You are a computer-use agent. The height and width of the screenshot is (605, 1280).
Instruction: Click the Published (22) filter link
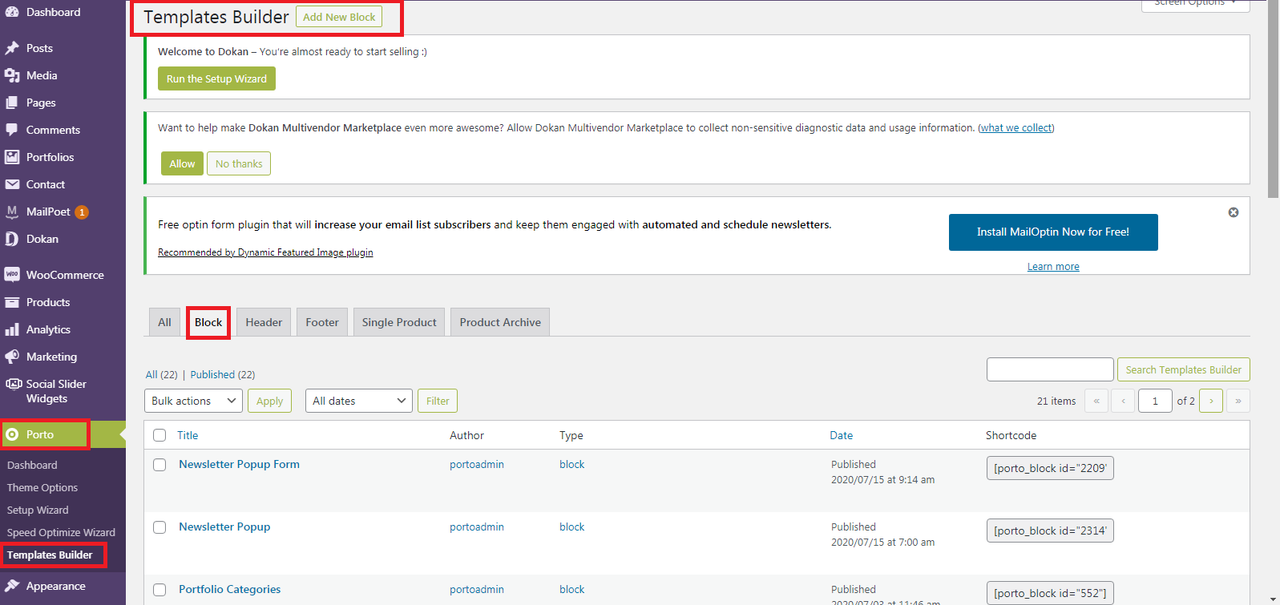tap(222, 374)
